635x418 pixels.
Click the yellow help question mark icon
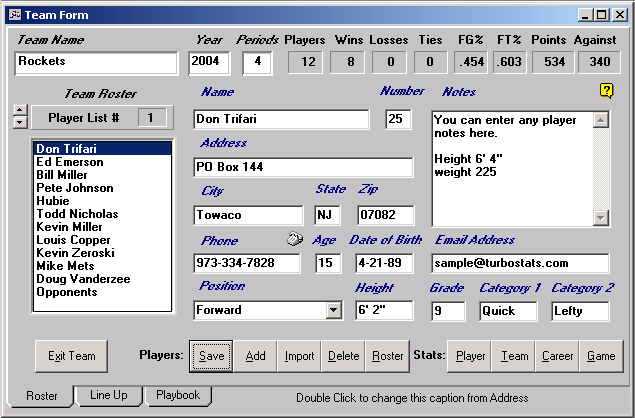[606, 91]
